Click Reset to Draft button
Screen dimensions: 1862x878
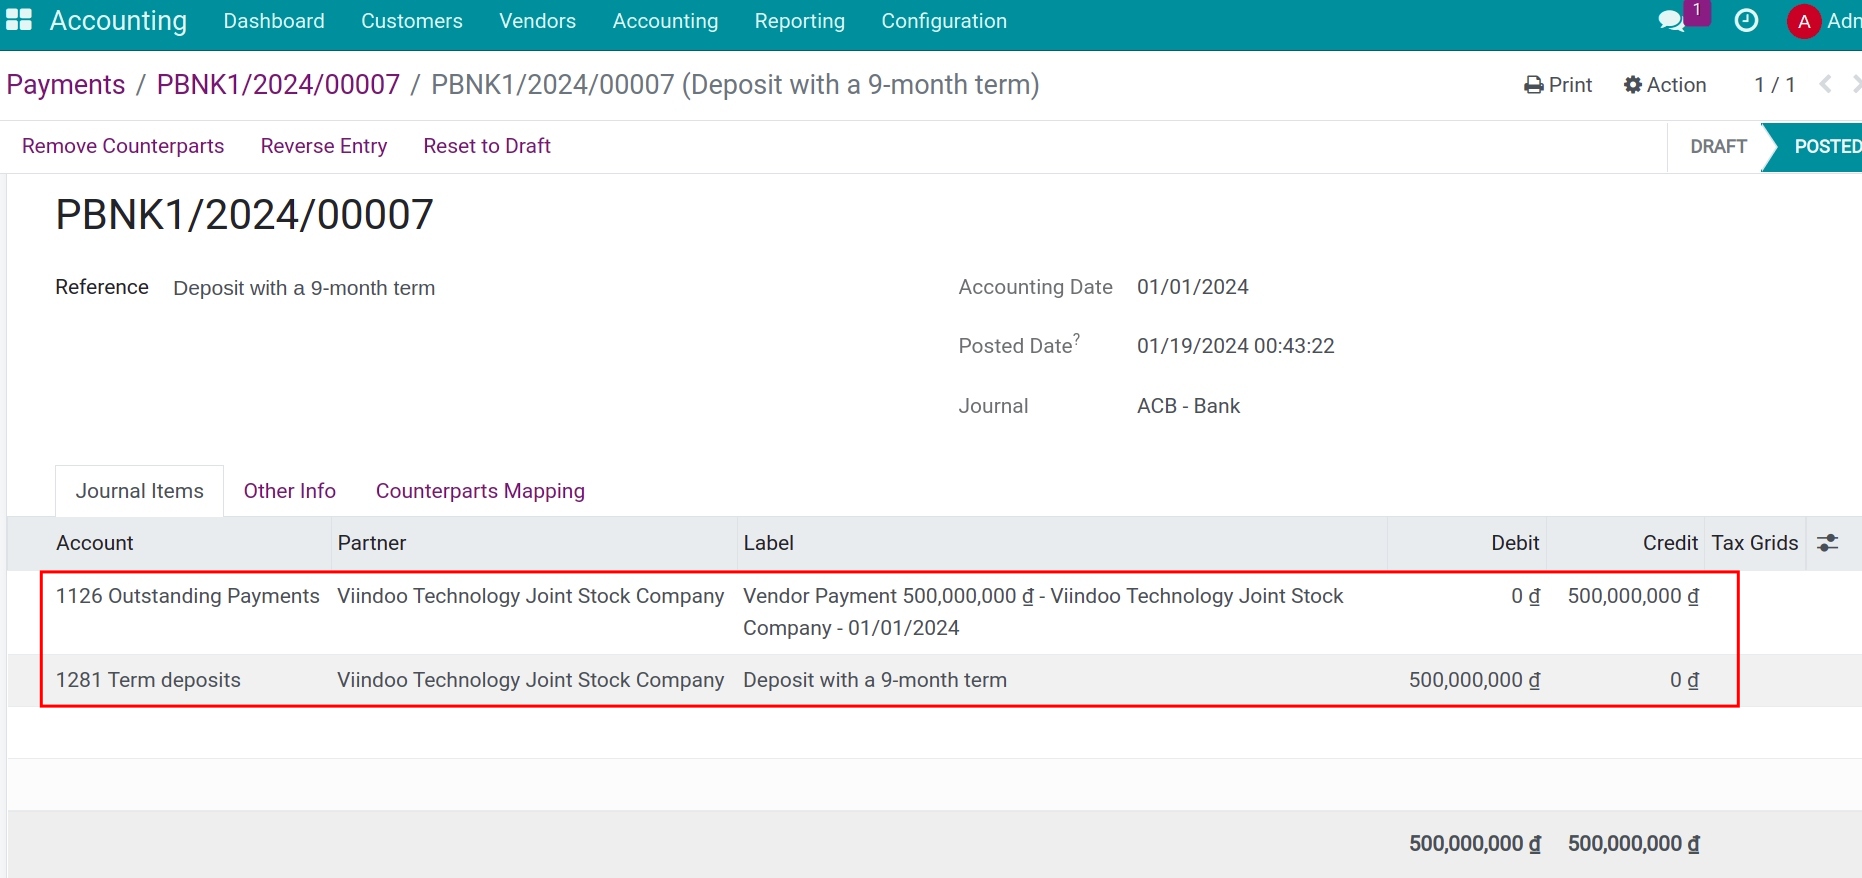487,146
